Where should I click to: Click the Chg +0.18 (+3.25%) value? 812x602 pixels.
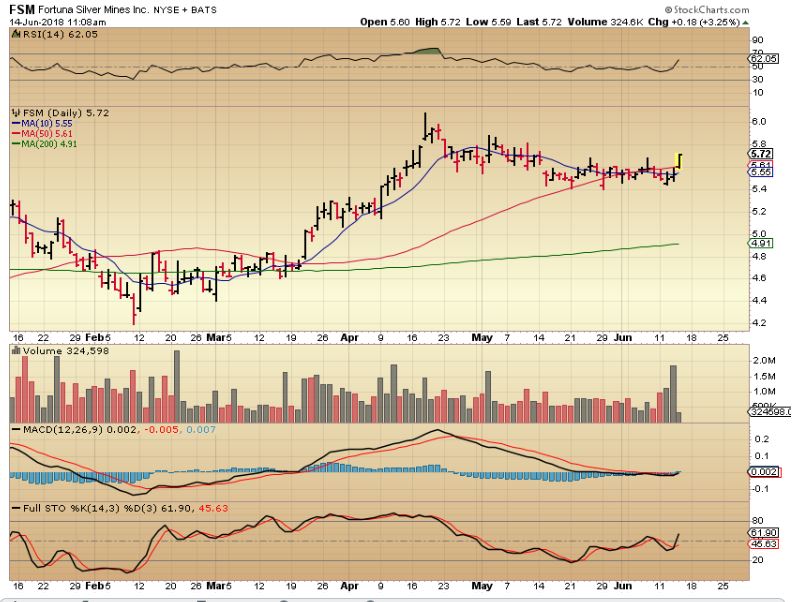point(694,22)
